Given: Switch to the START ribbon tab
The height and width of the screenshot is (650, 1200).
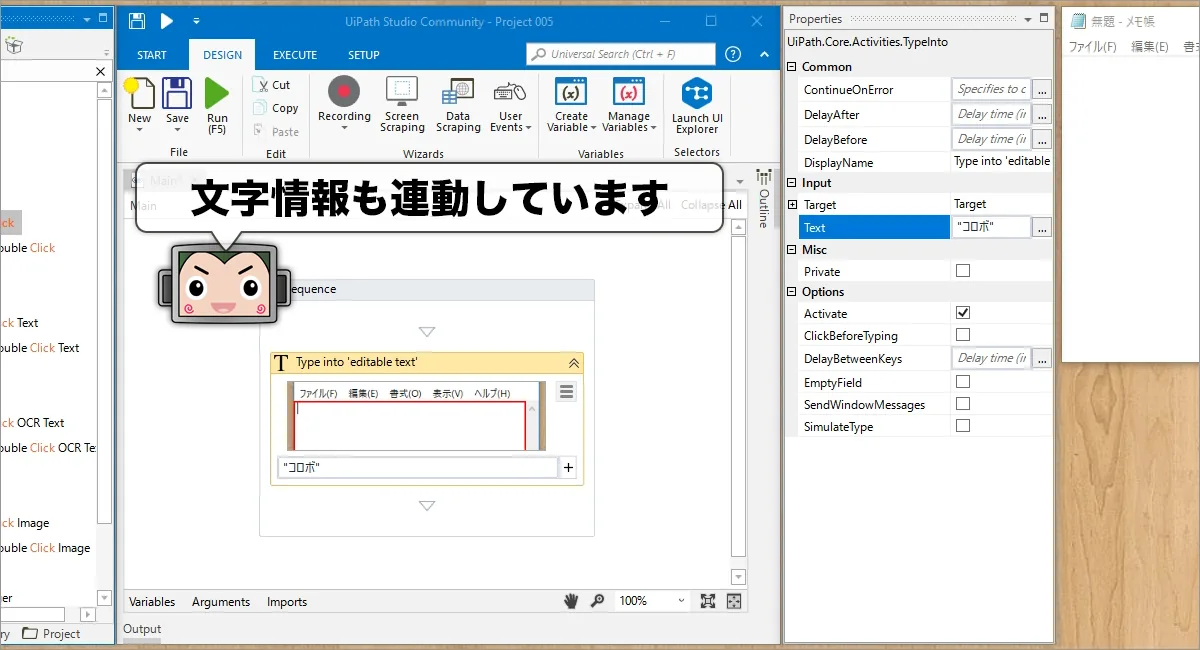Looking at the screenshot, I should pos(152,55).
